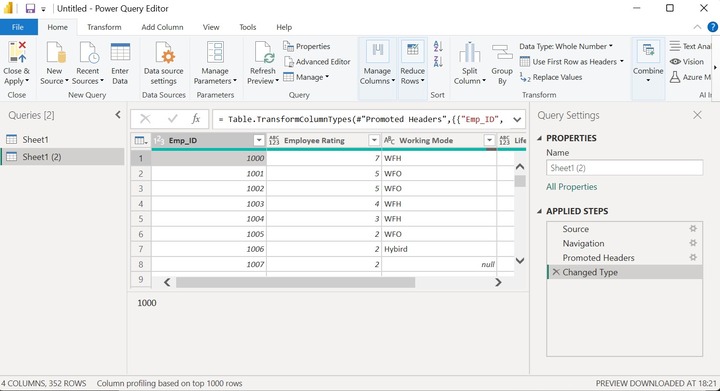
Task: Switch to the Home tab
Action: click(x=57, y=27)
